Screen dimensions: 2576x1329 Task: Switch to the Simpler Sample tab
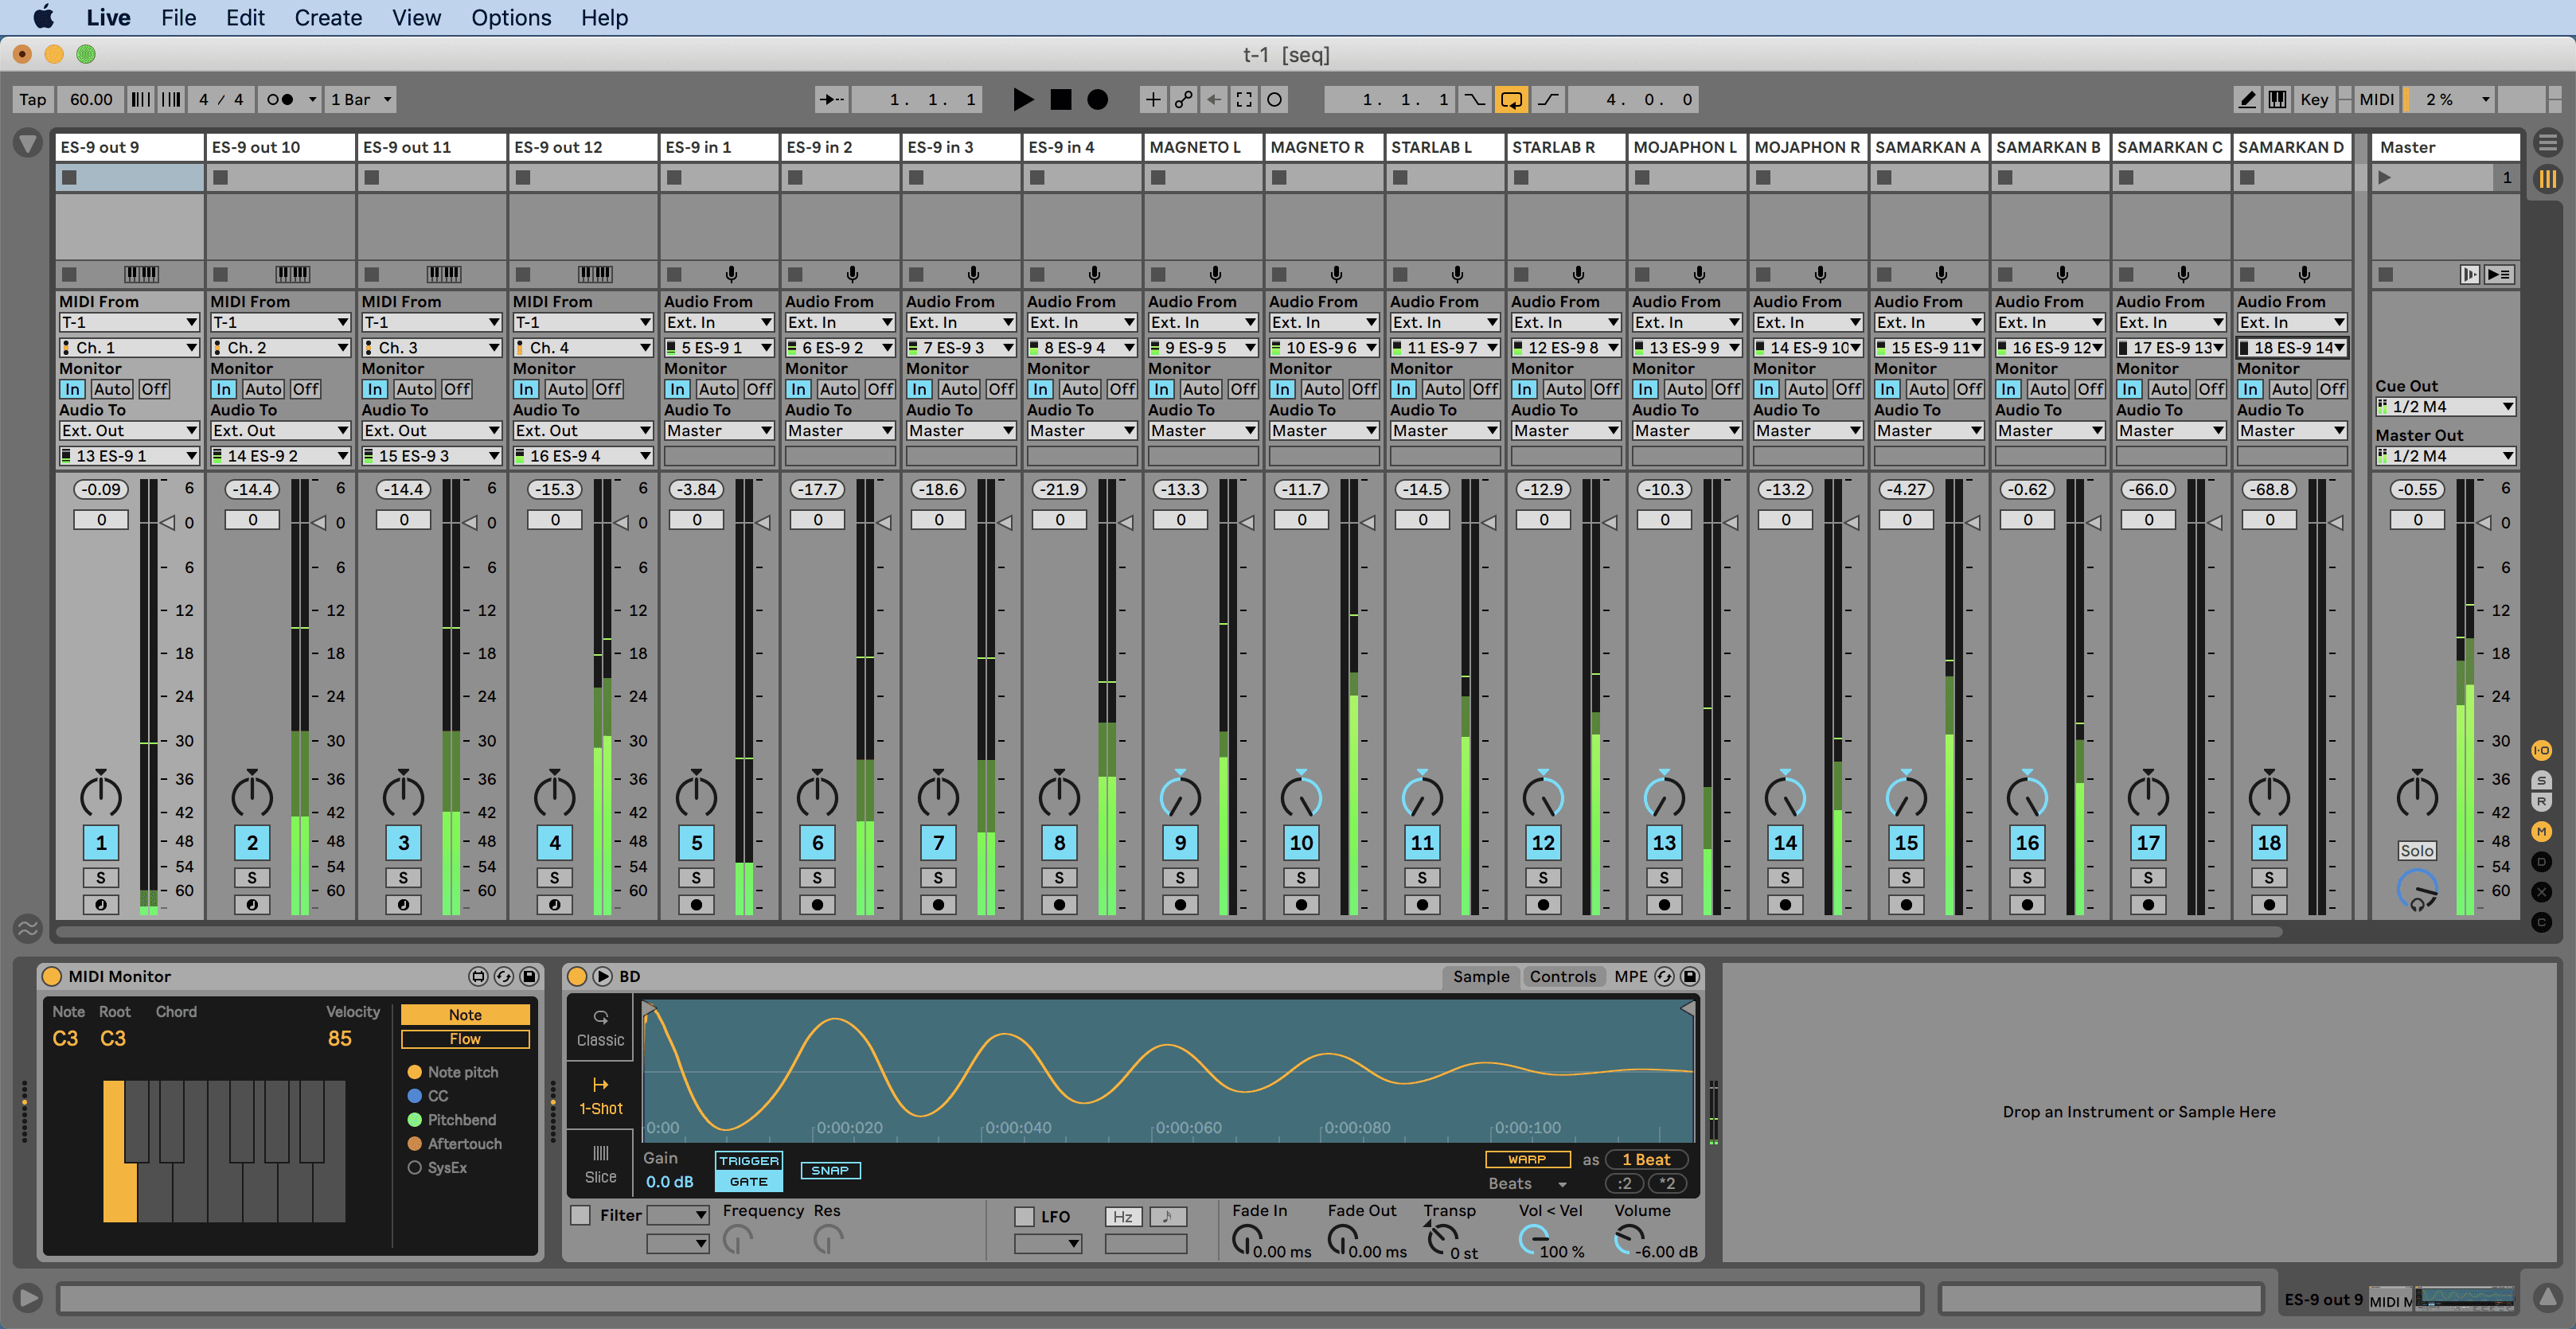click(x=1481, y=976)
